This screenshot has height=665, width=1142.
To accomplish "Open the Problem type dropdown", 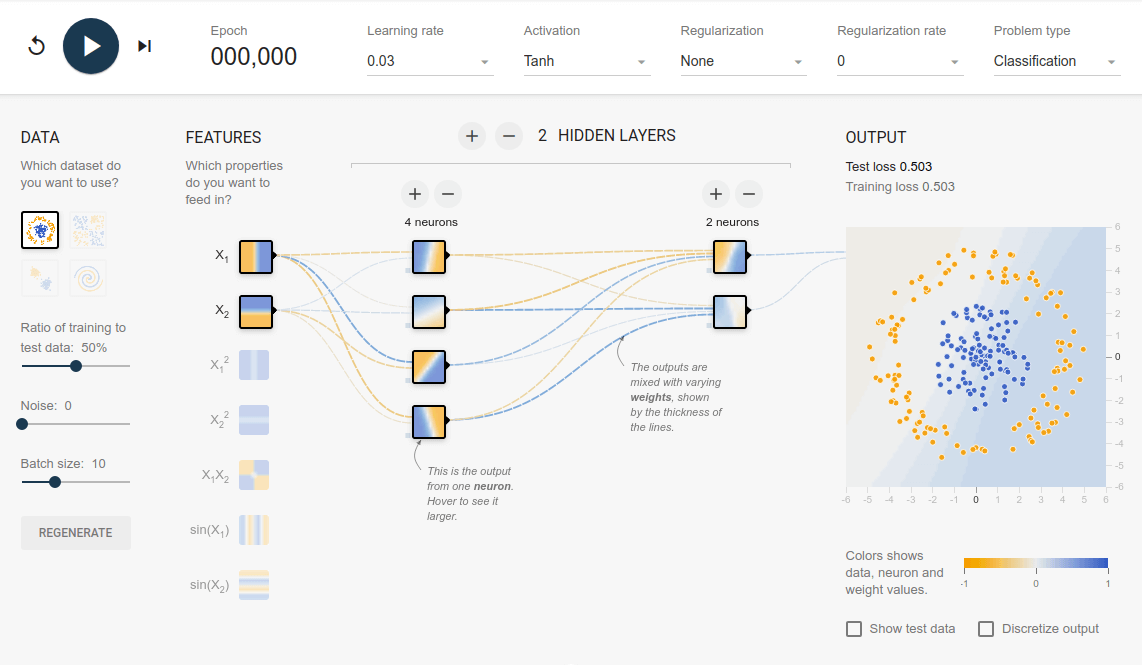I will pos(1056,61).
